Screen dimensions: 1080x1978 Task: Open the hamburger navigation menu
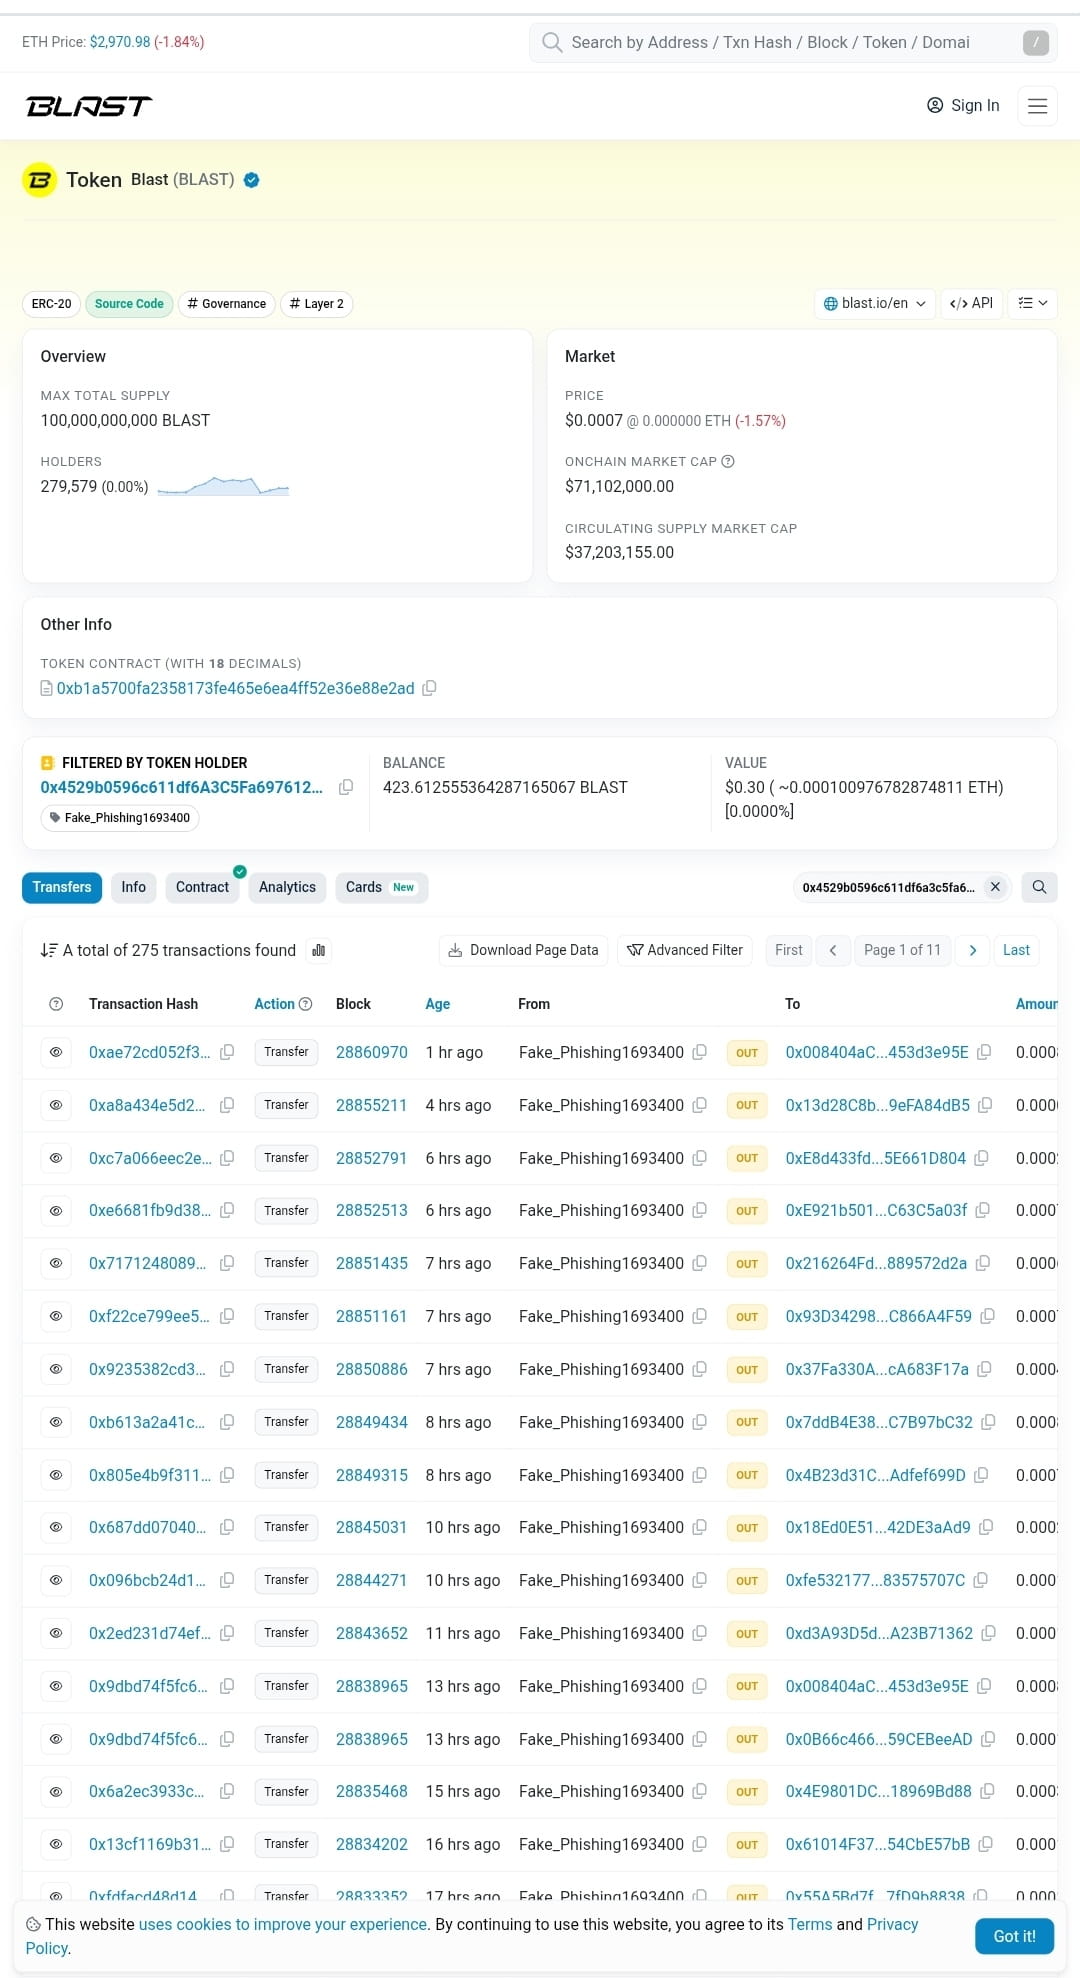coord(1037,106)
